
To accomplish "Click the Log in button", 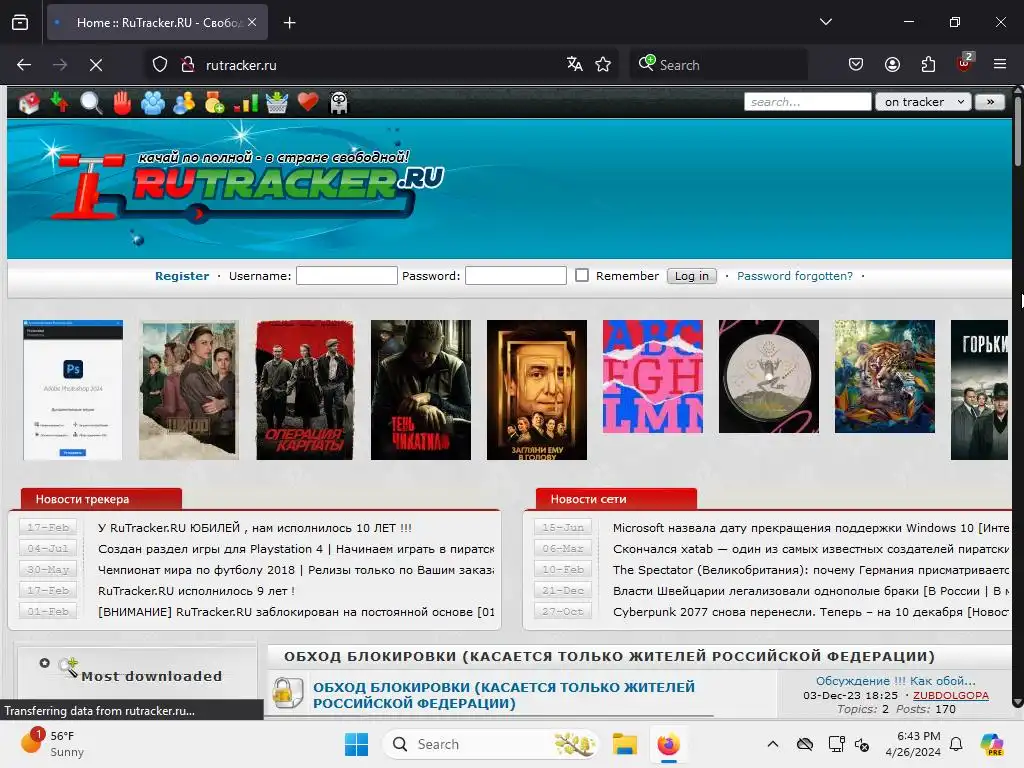I will [692, 276].
